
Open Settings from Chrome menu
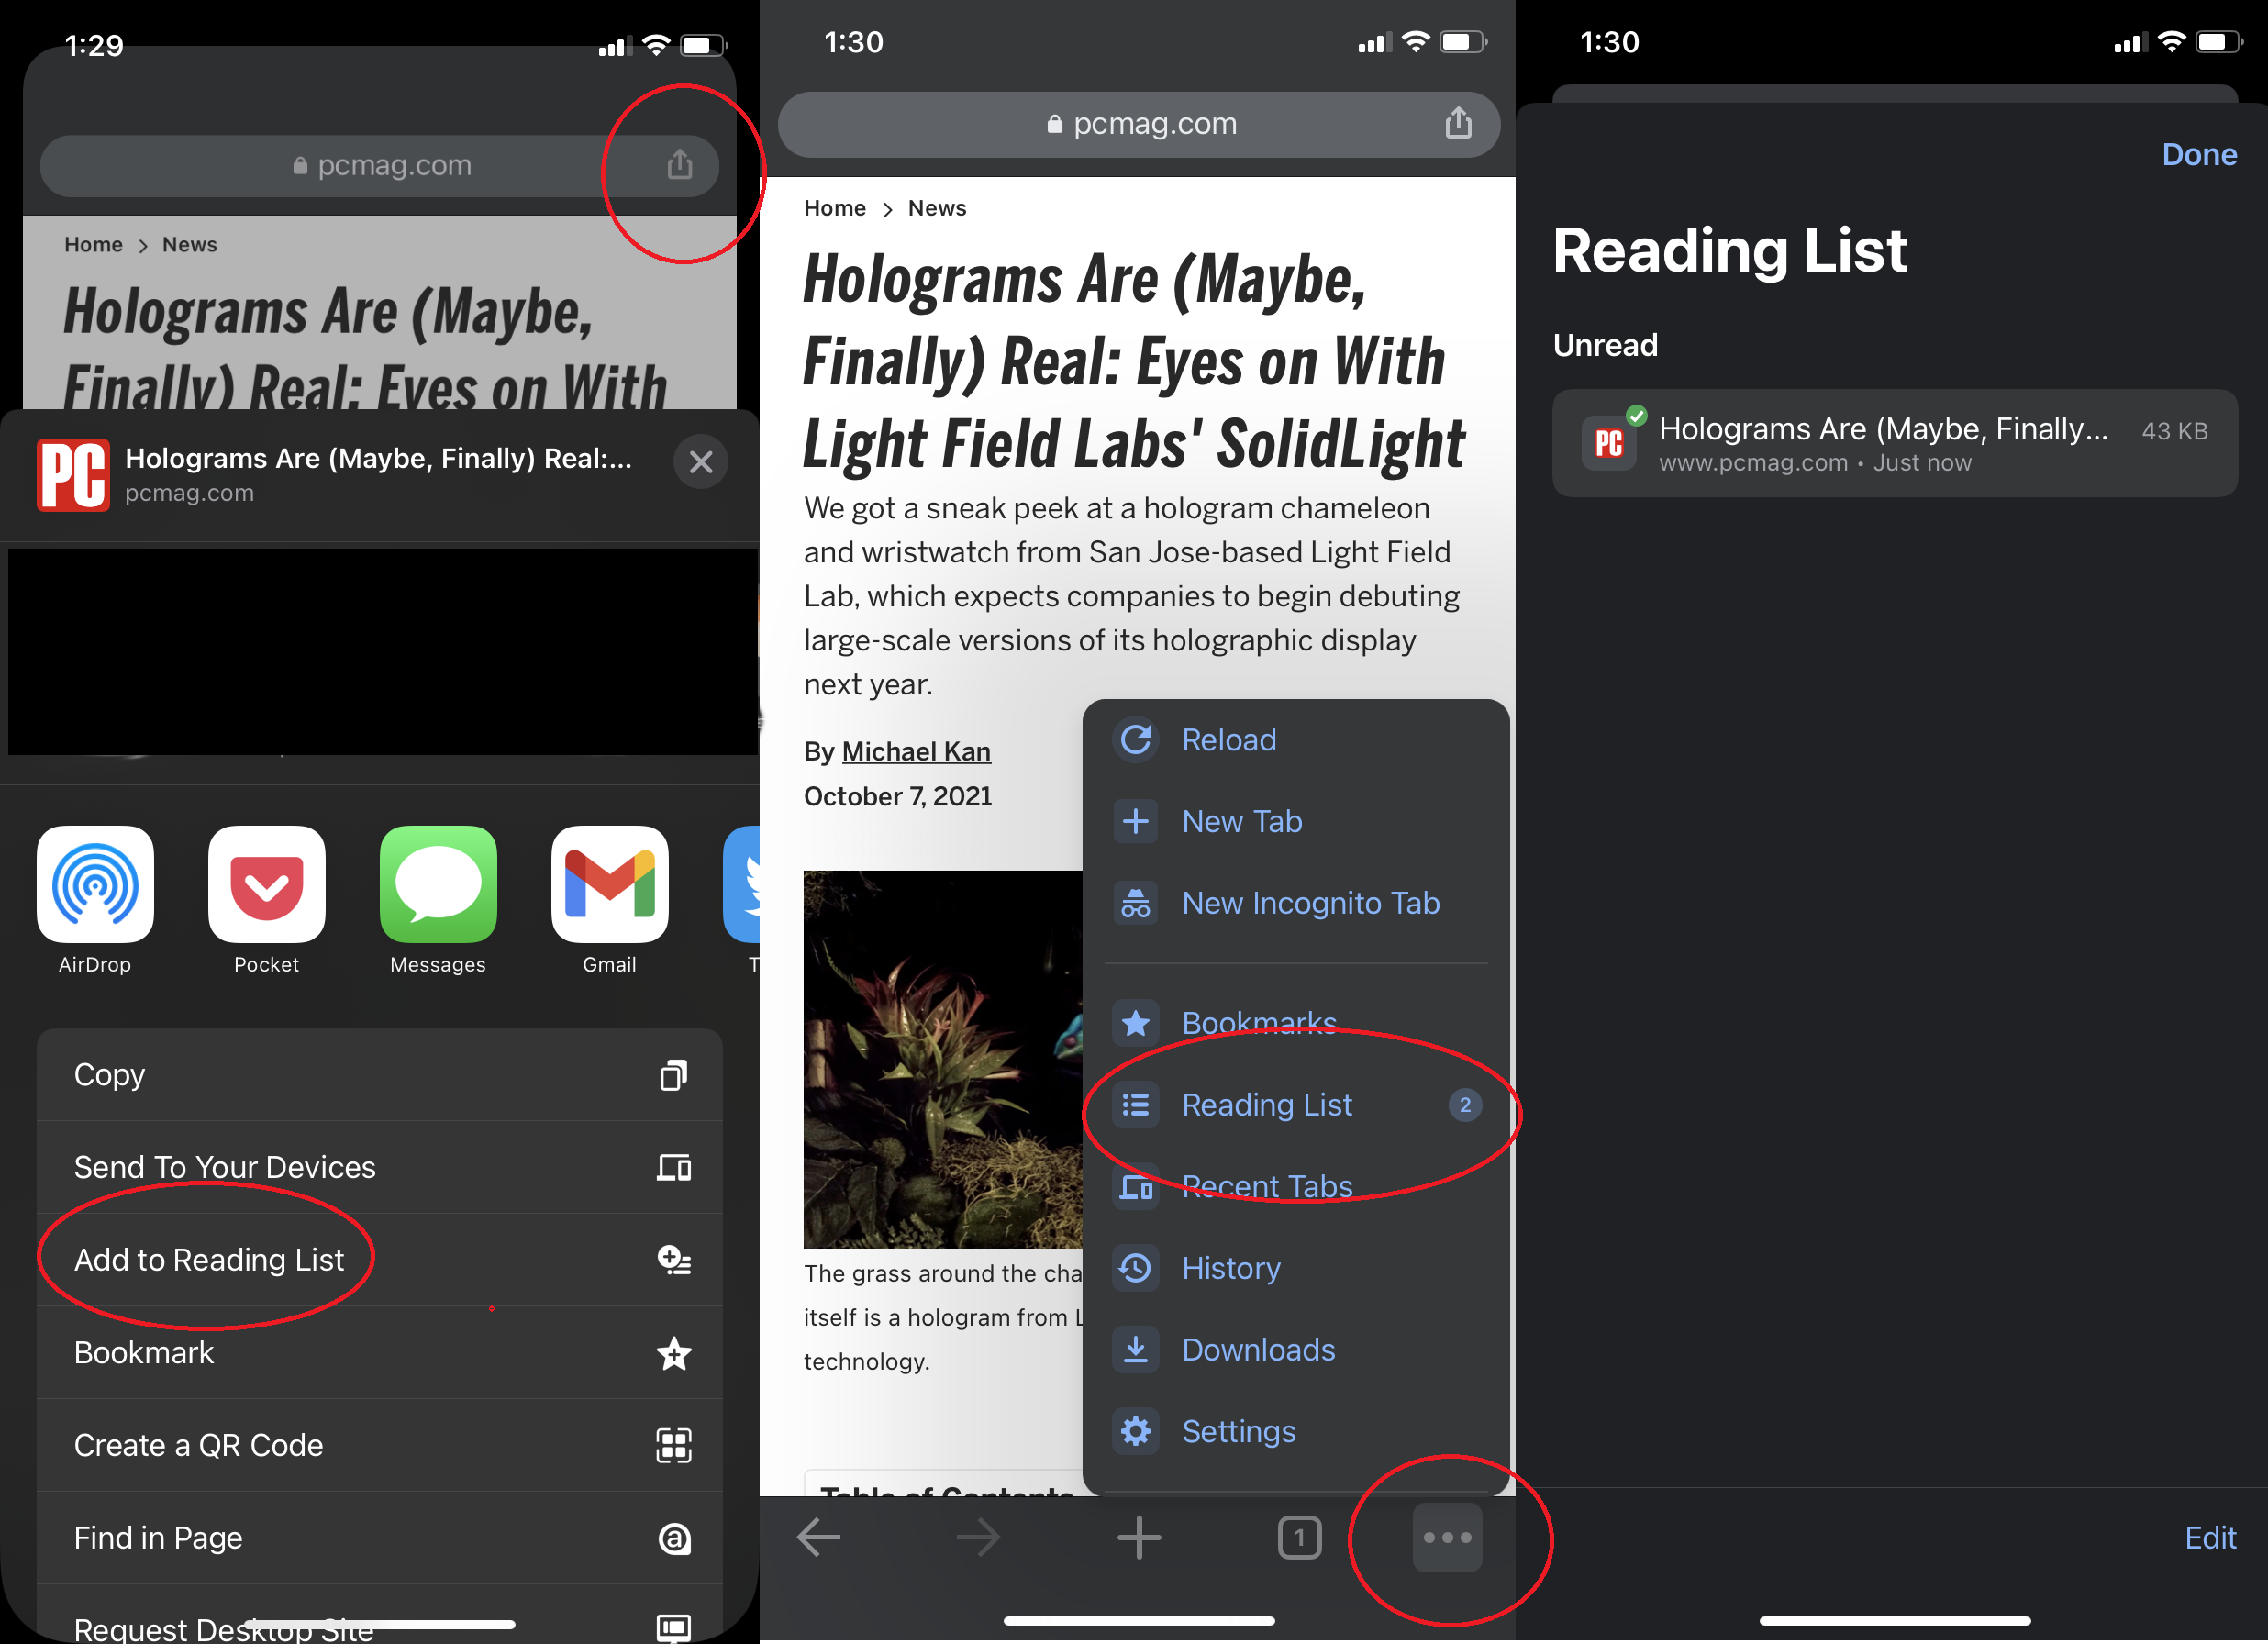pos(1296,1432)
